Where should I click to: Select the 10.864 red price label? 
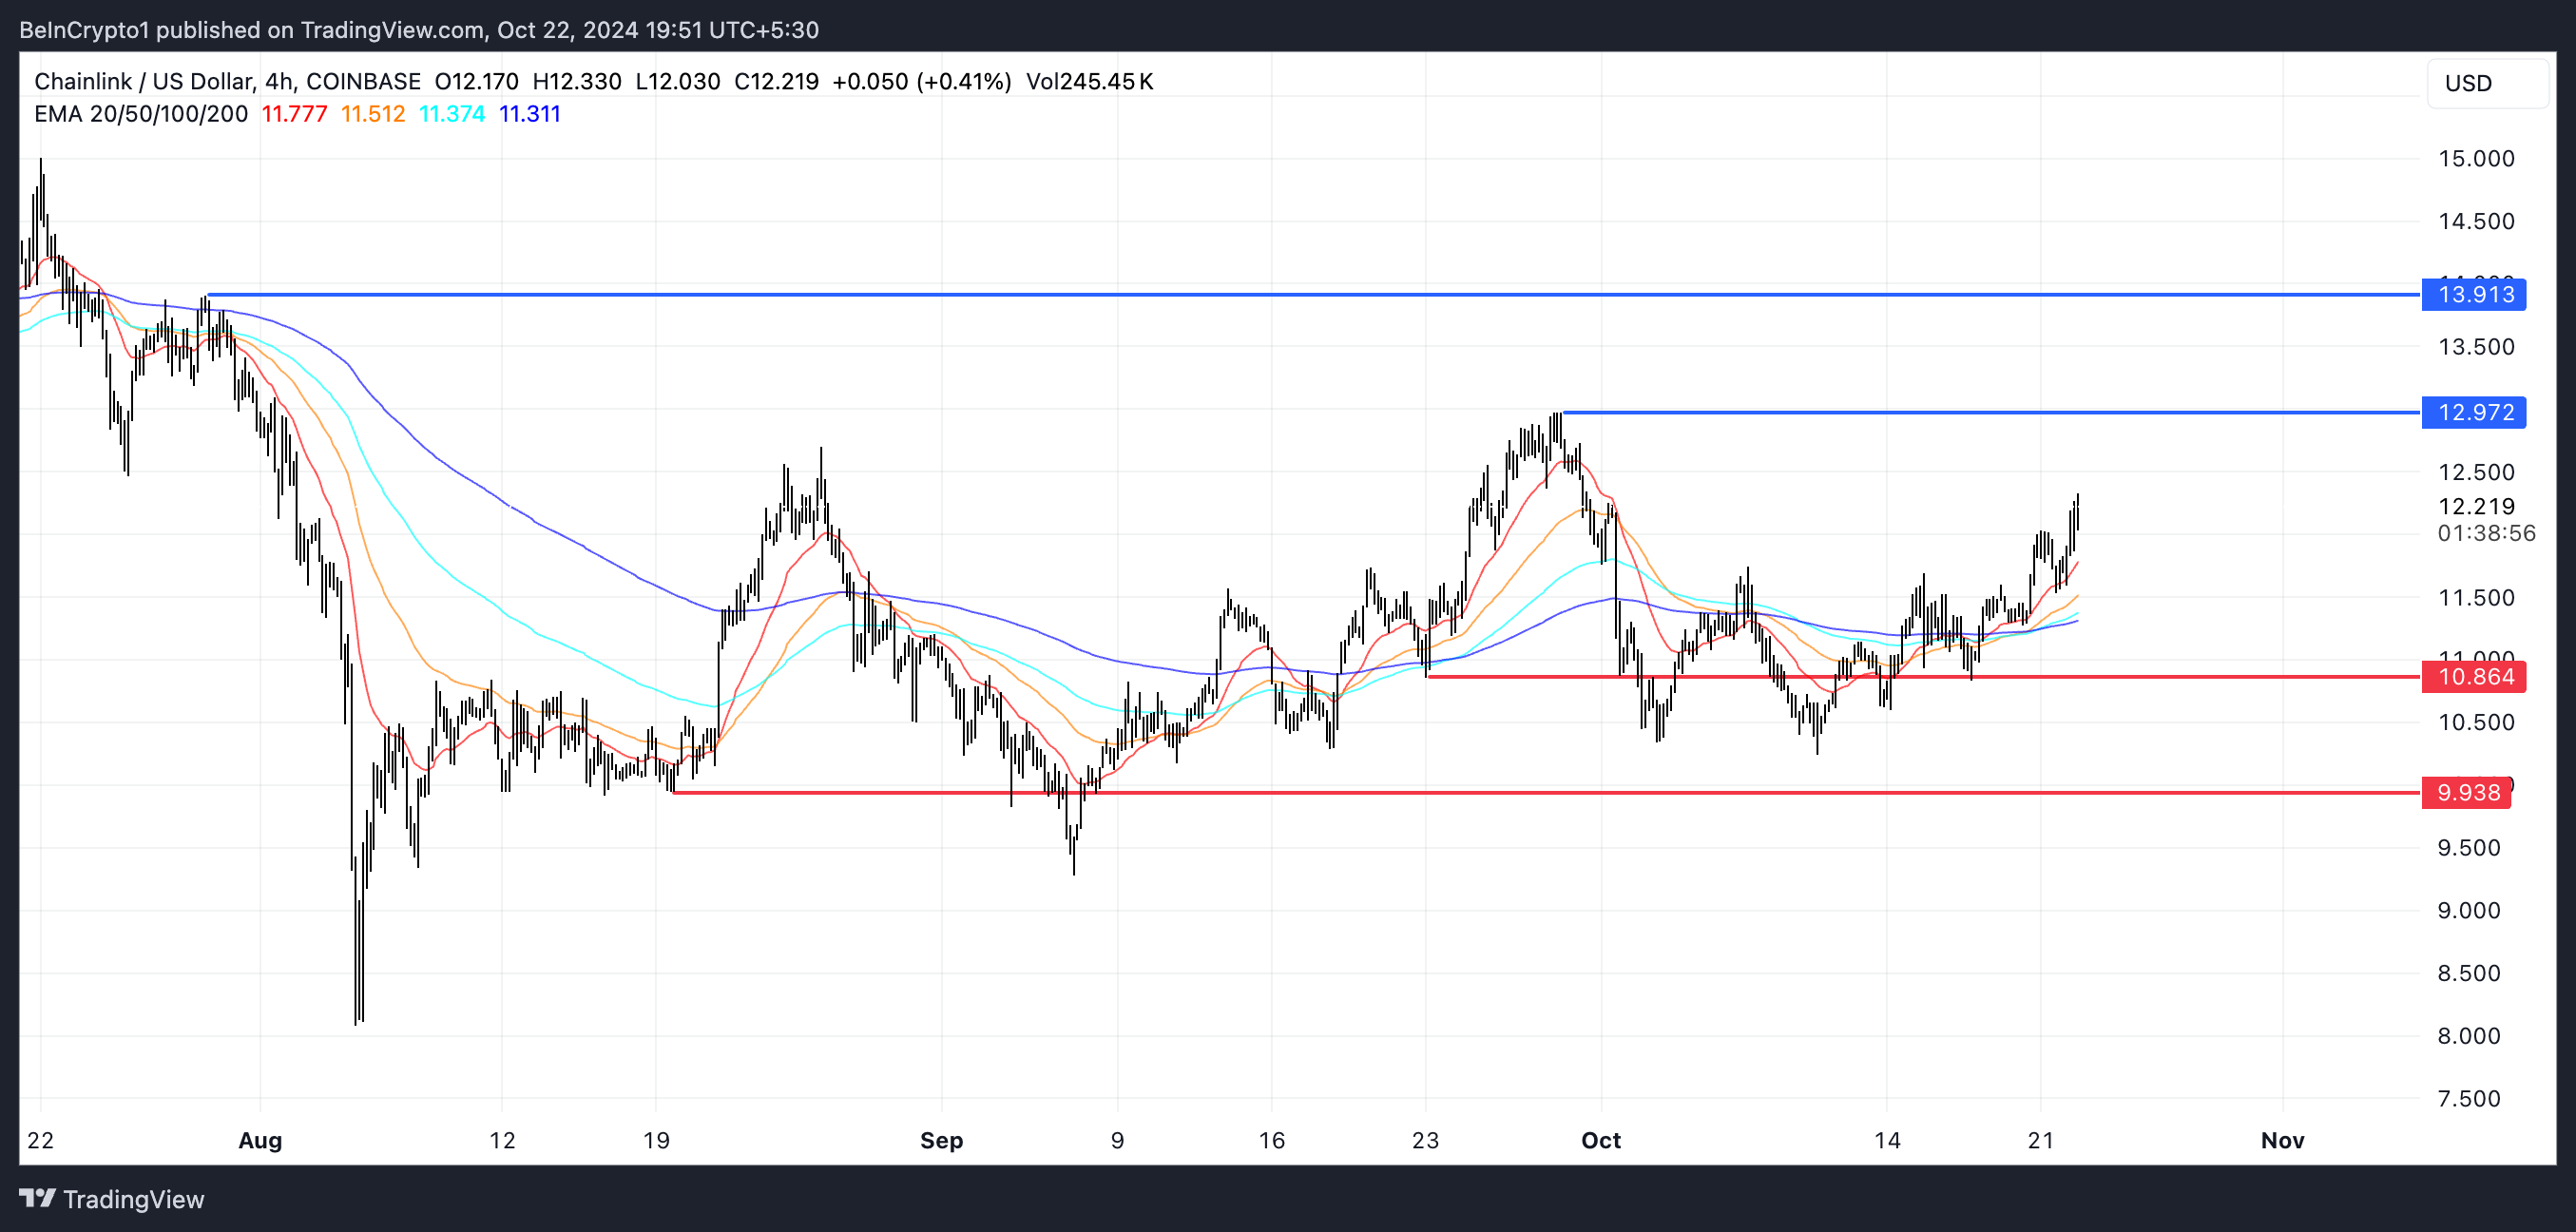coord(2474,677)
